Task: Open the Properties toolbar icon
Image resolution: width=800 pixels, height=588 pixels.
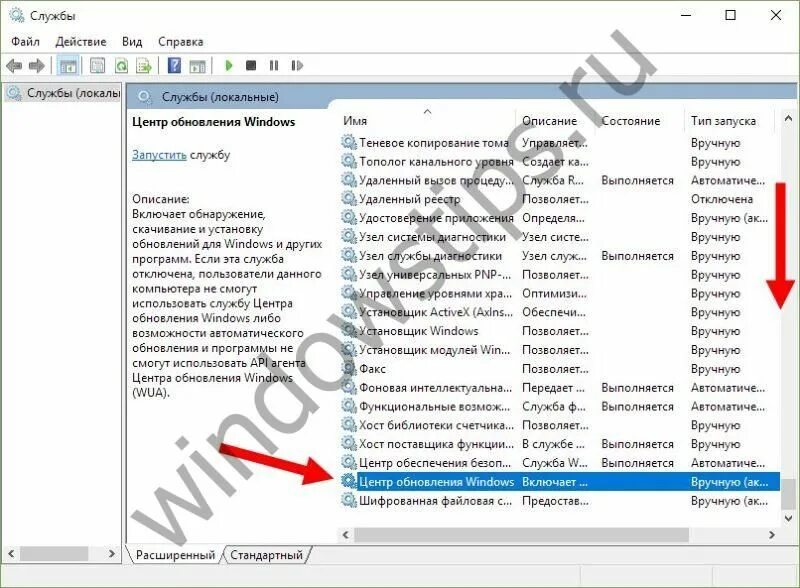Action: (x=97, y=66)
